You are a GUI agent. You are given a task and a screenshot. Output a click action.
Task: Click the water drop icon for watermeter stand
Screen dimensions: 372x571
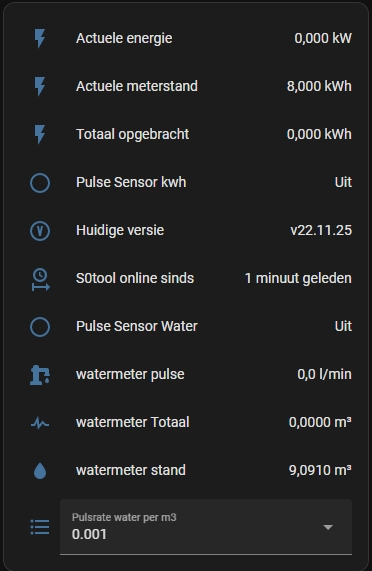tap(40, 470)
